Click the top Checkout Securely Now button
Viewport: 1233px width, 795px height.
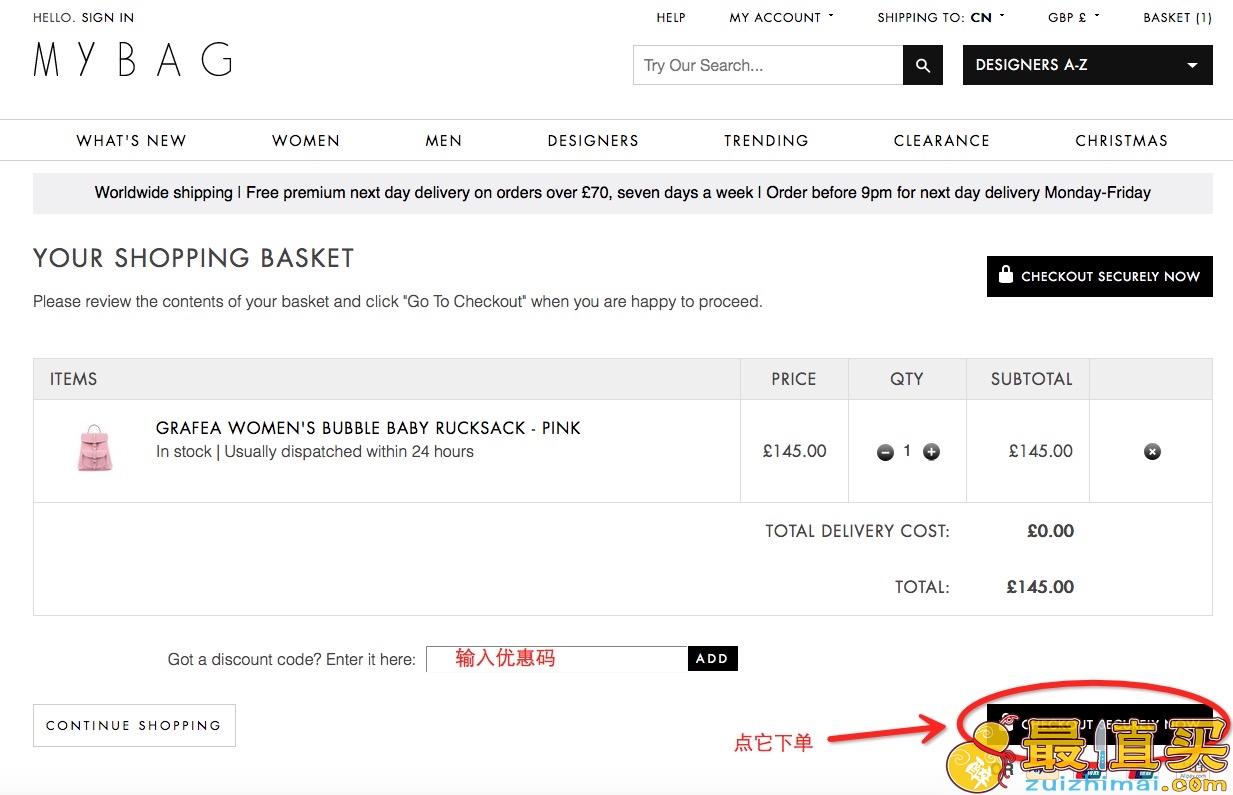pyautogui.click(x=1100, y=276)
